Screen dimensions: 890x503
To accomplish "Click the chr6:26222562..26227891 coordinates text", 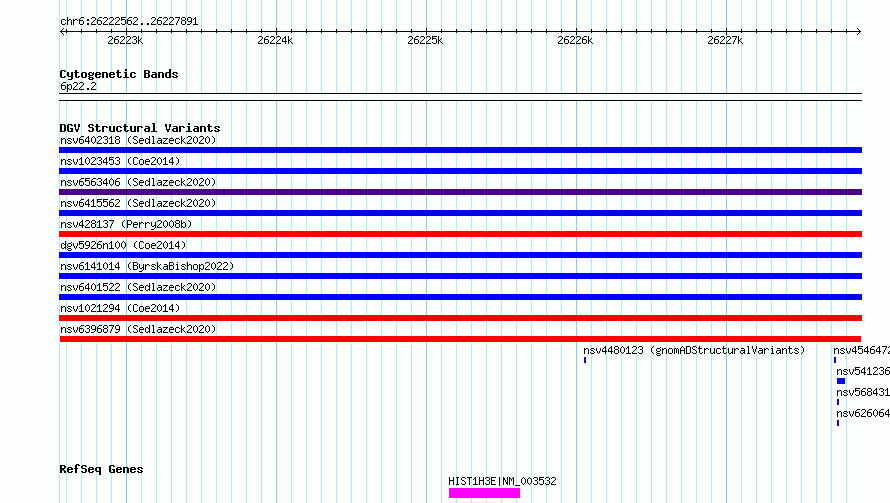I will pos(129,22).
